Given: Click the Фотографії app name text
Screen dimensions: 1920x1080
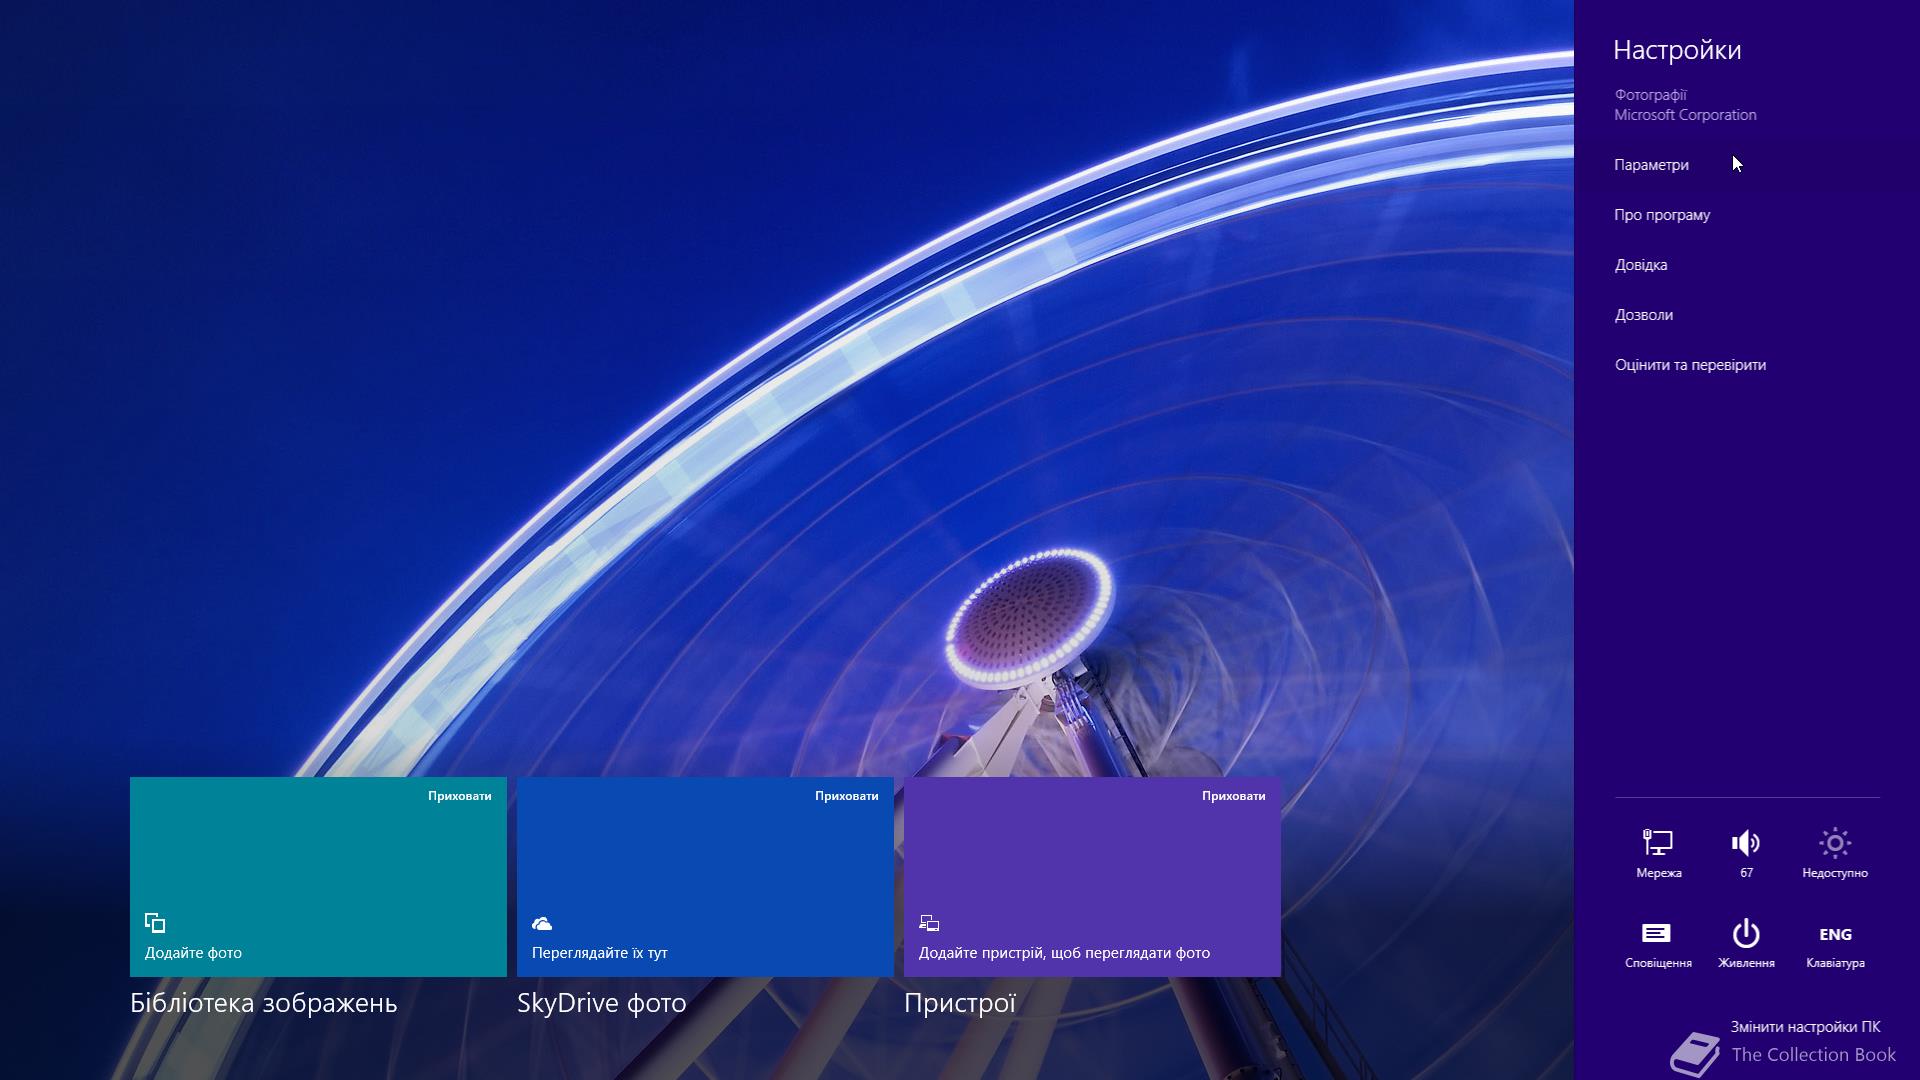Looking at the screenshot, I should click(1650, 95).
